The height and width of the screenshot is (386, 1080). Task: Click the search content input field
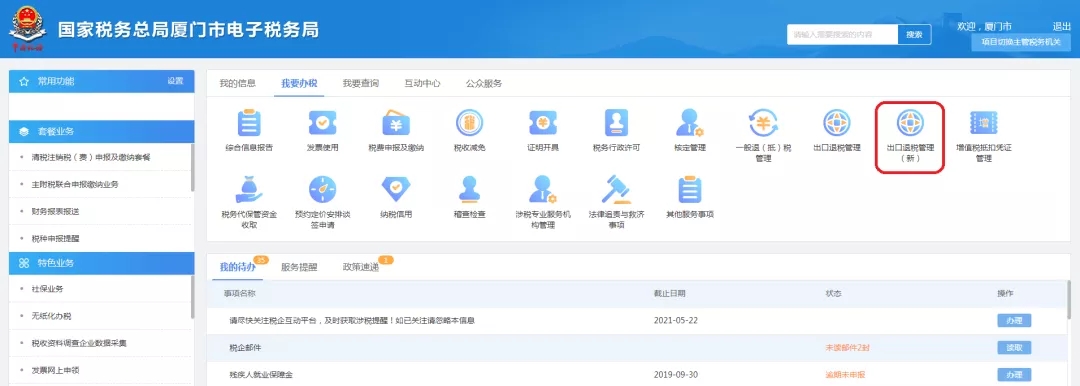coord(842,34)
